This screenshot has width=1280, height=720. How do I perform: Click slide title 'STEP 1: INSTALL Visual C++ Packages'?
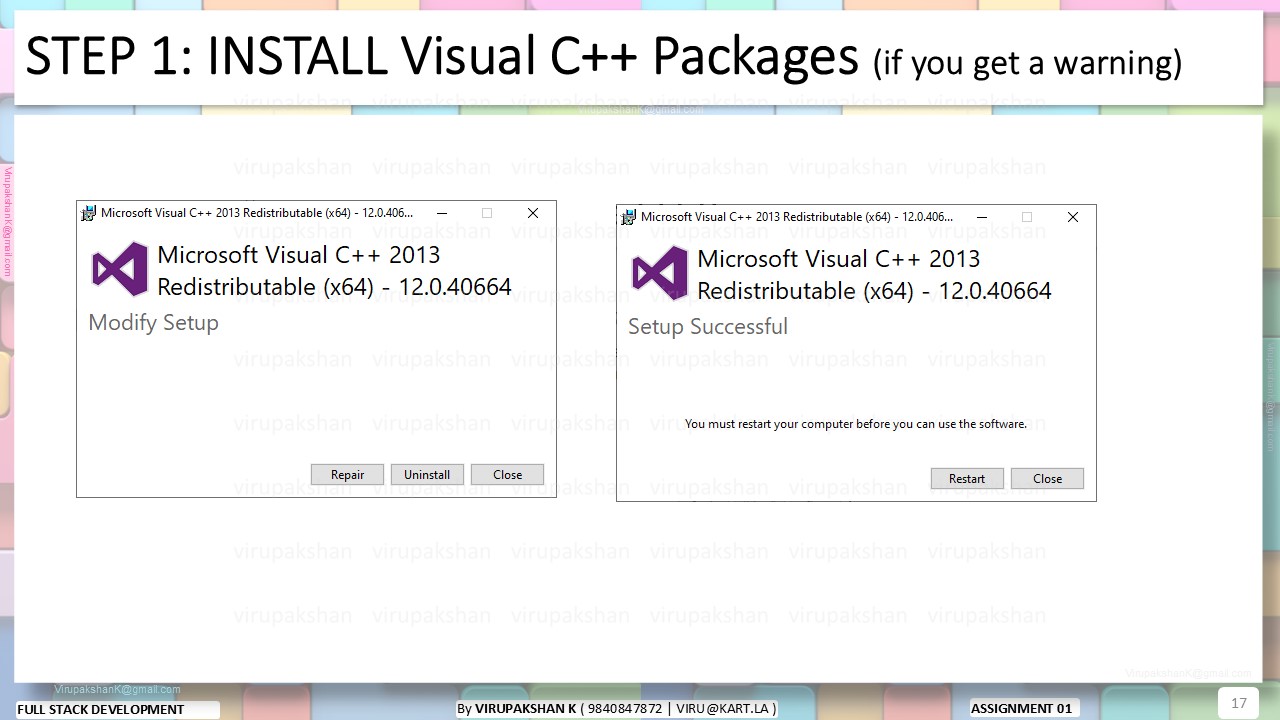coord(441,57)
